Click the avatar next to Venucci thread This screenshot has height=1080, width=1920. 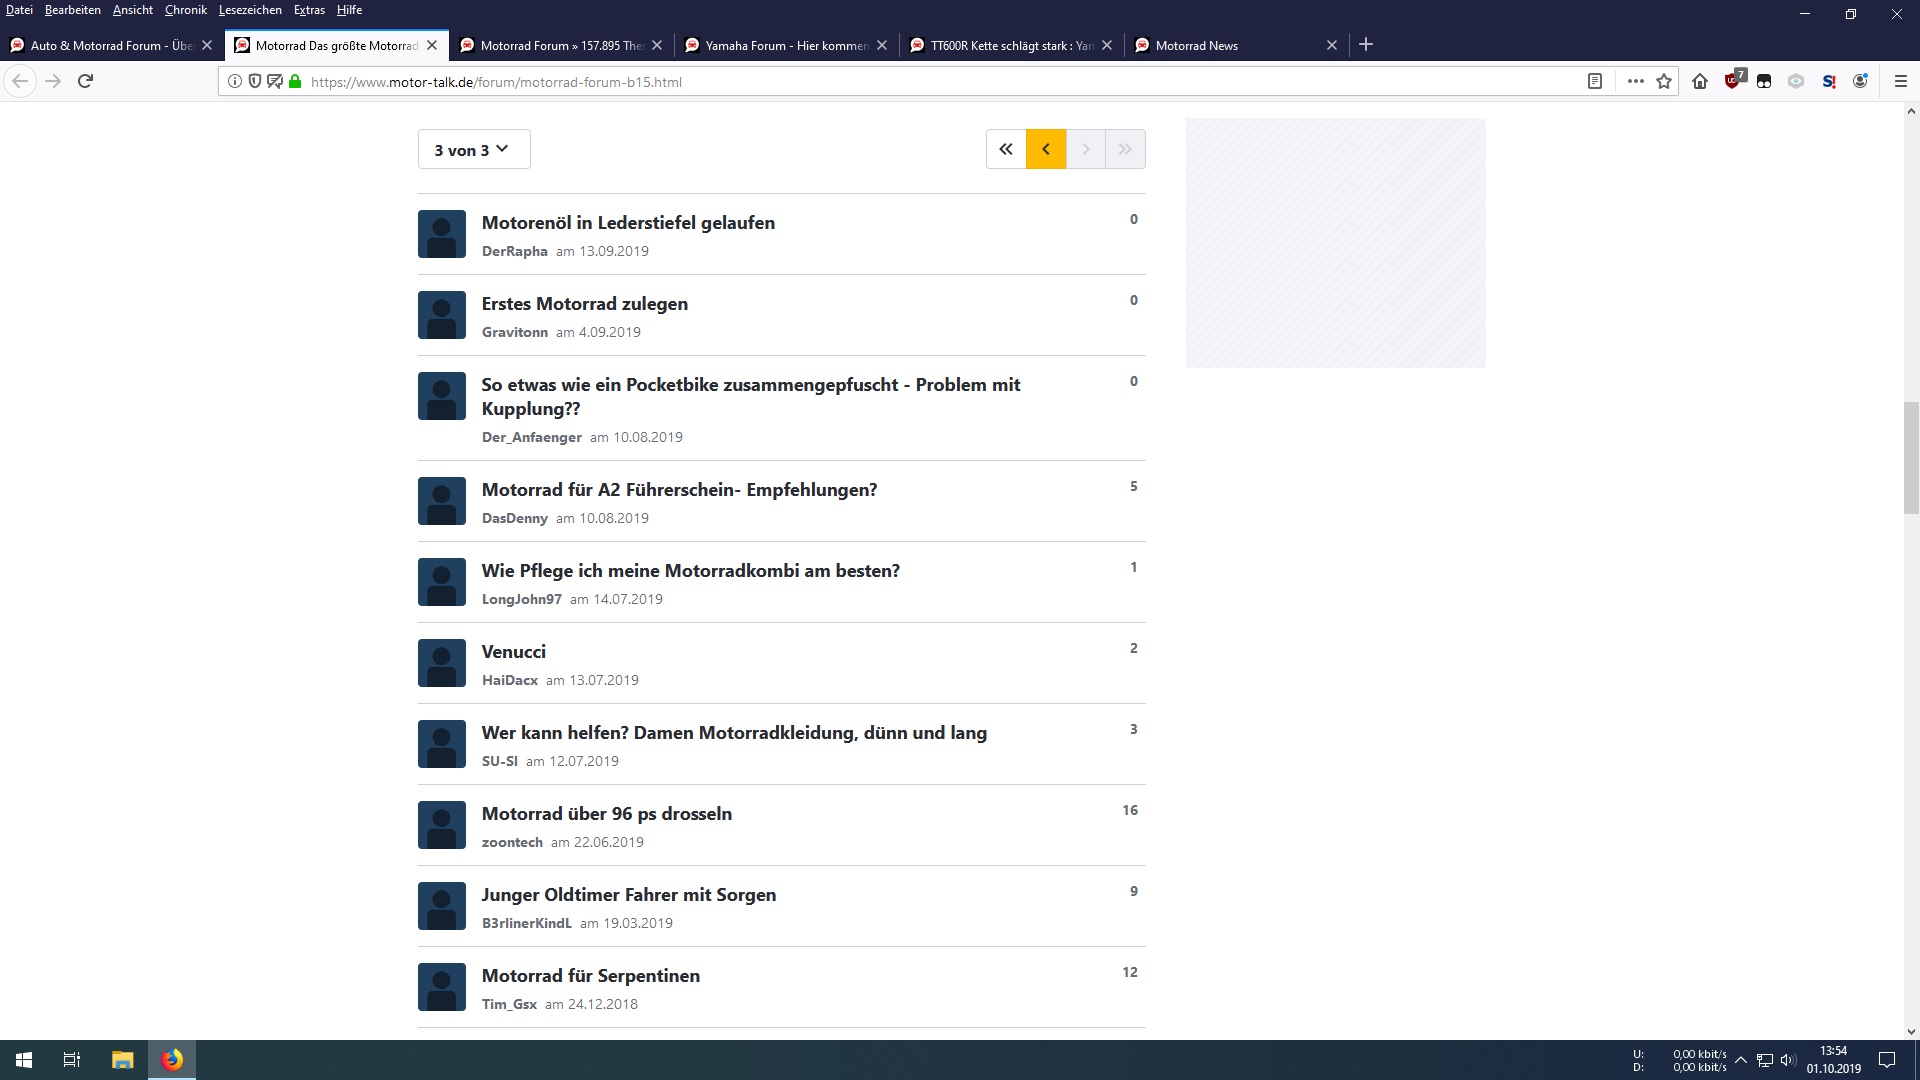[x=442, y=663]
